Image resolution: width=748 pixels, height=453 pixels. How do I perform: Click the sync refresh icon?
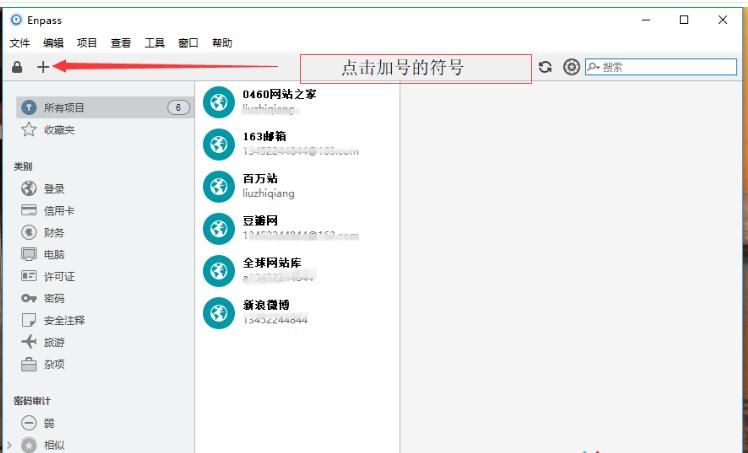point(545,67)
